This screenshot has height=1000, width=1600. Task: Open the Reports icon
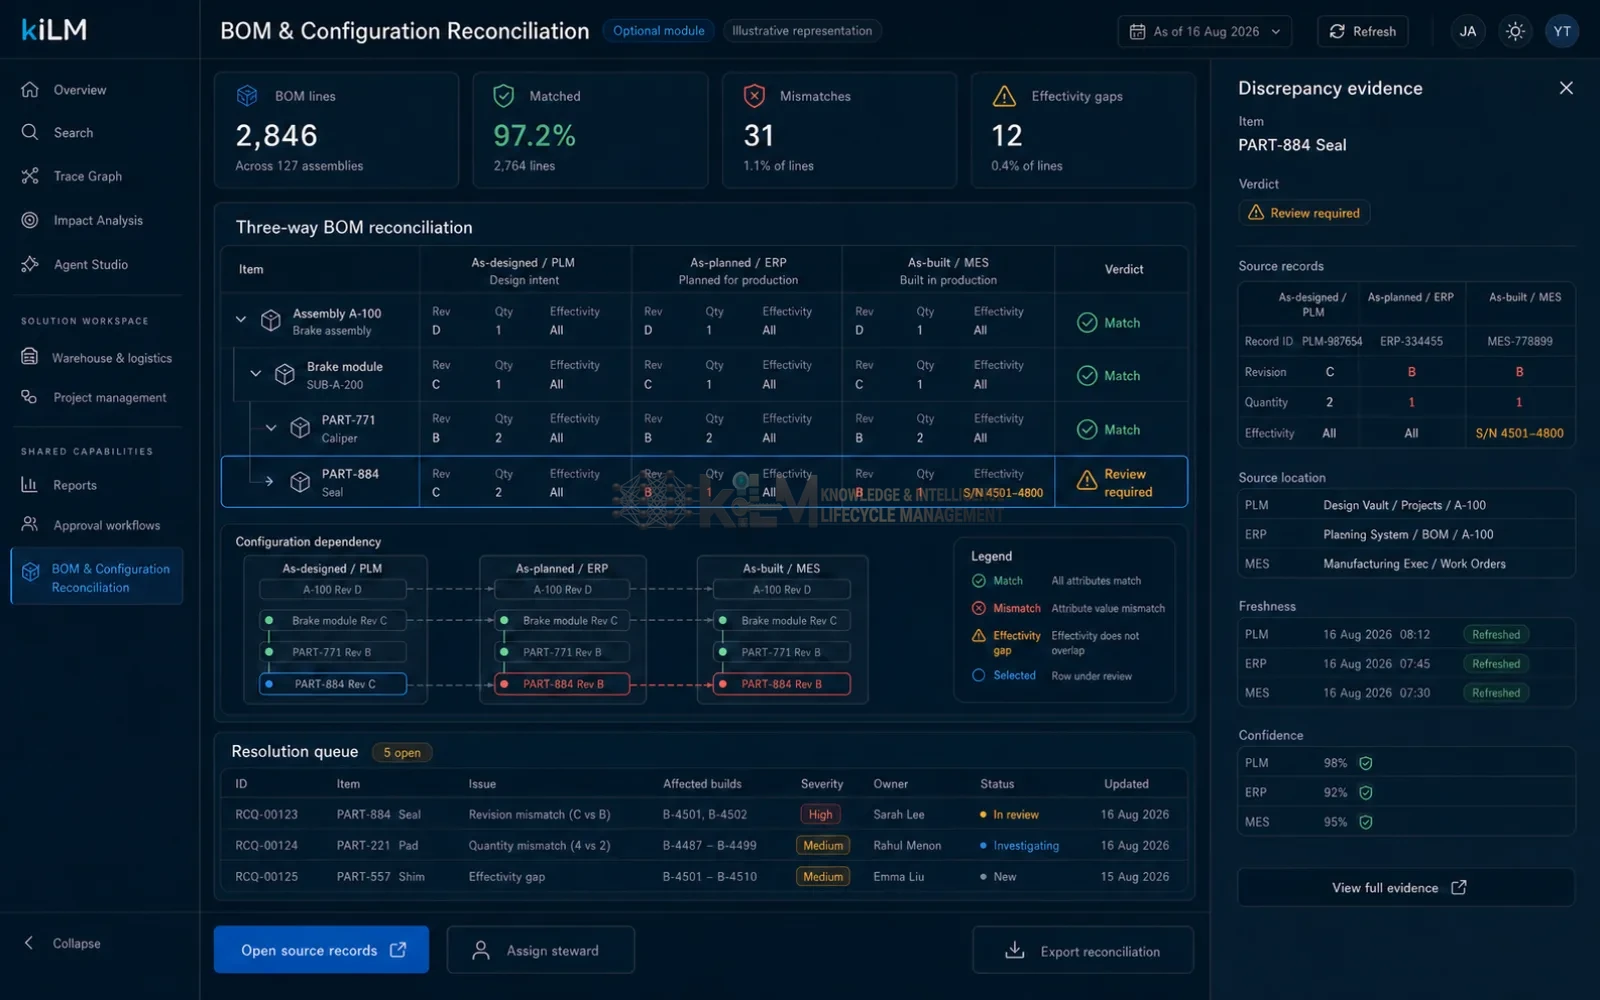pos(30,484)
